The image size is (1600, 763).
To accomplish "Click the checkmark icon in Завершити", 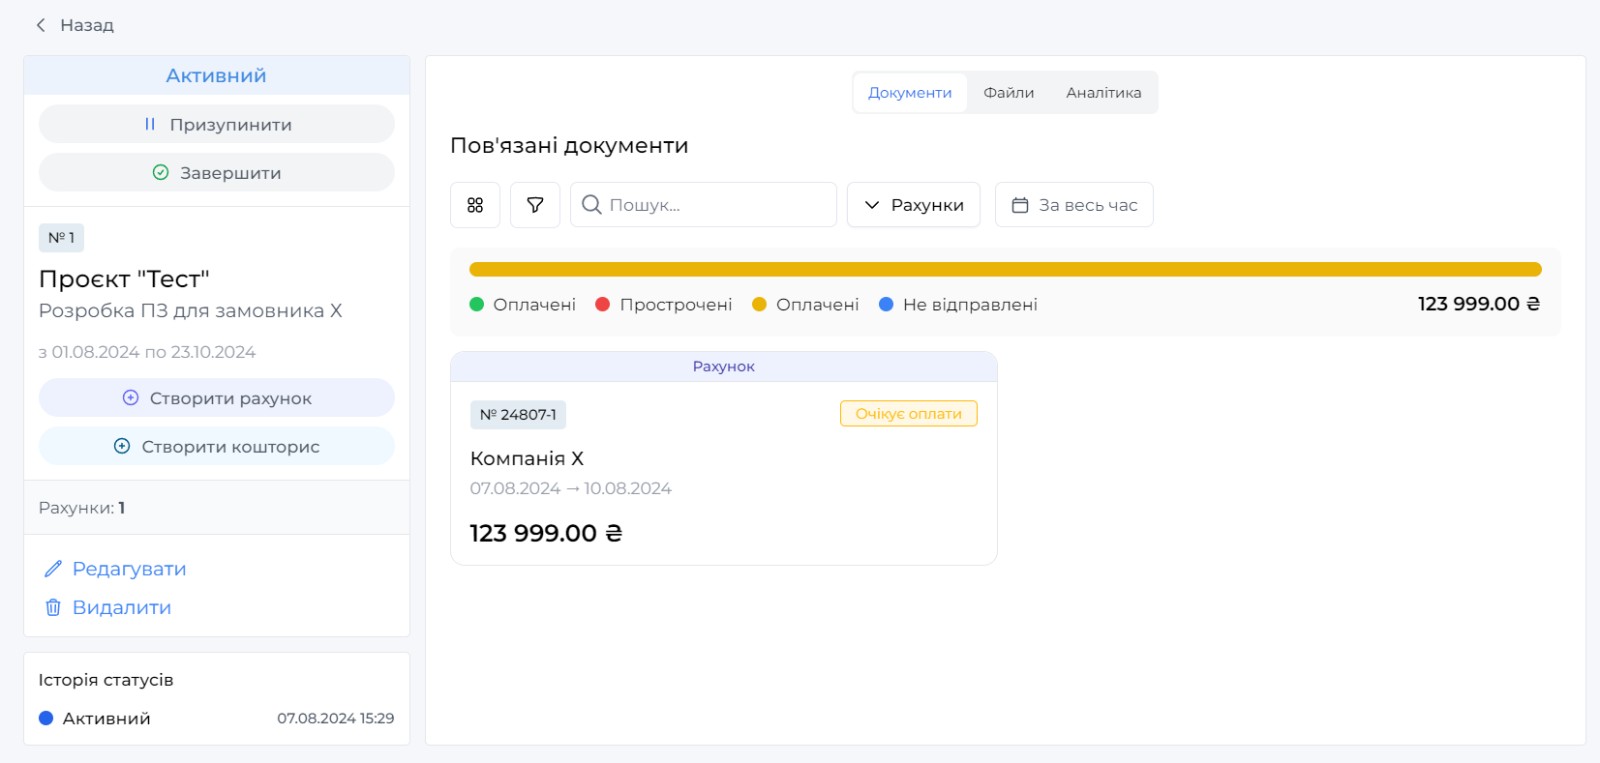I will tap(160, 173).
